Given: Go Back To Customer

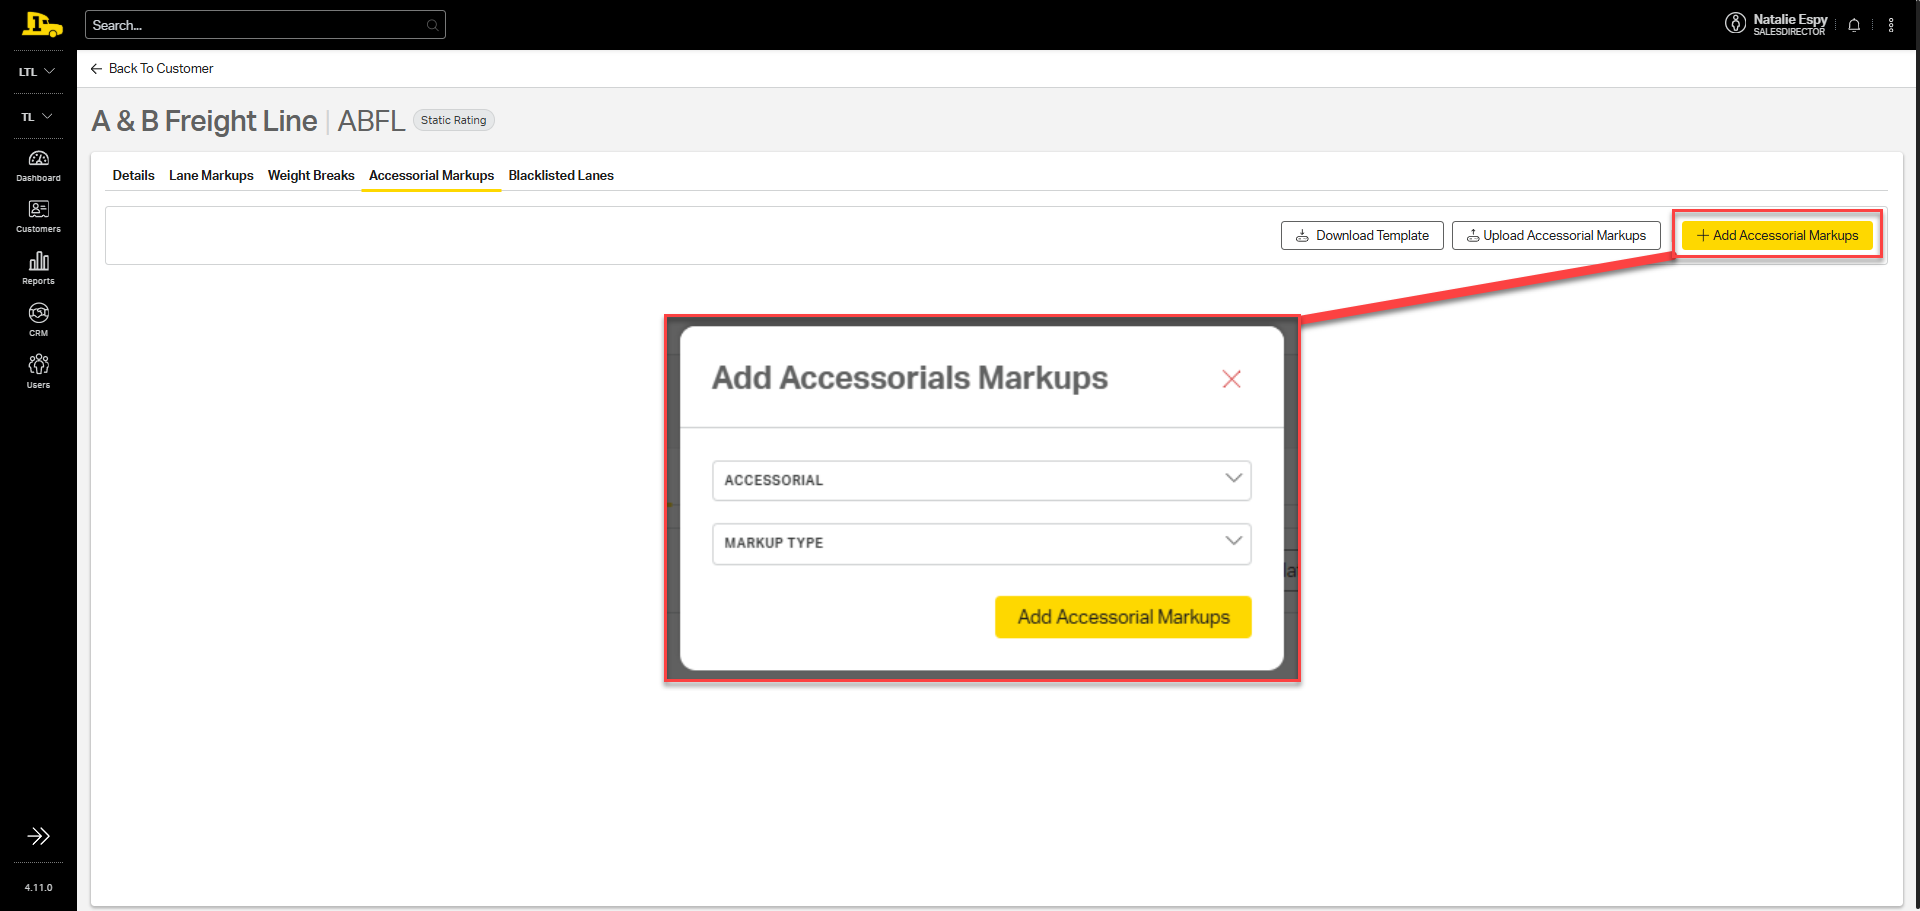Looking at the screenshot, I should tap(152, 68).
